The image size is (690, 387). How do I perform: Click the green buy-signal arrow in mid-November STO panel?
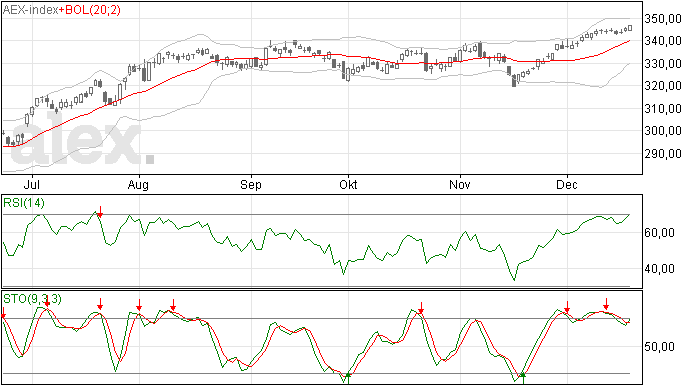pyautogui.click(x=523, y=378)
